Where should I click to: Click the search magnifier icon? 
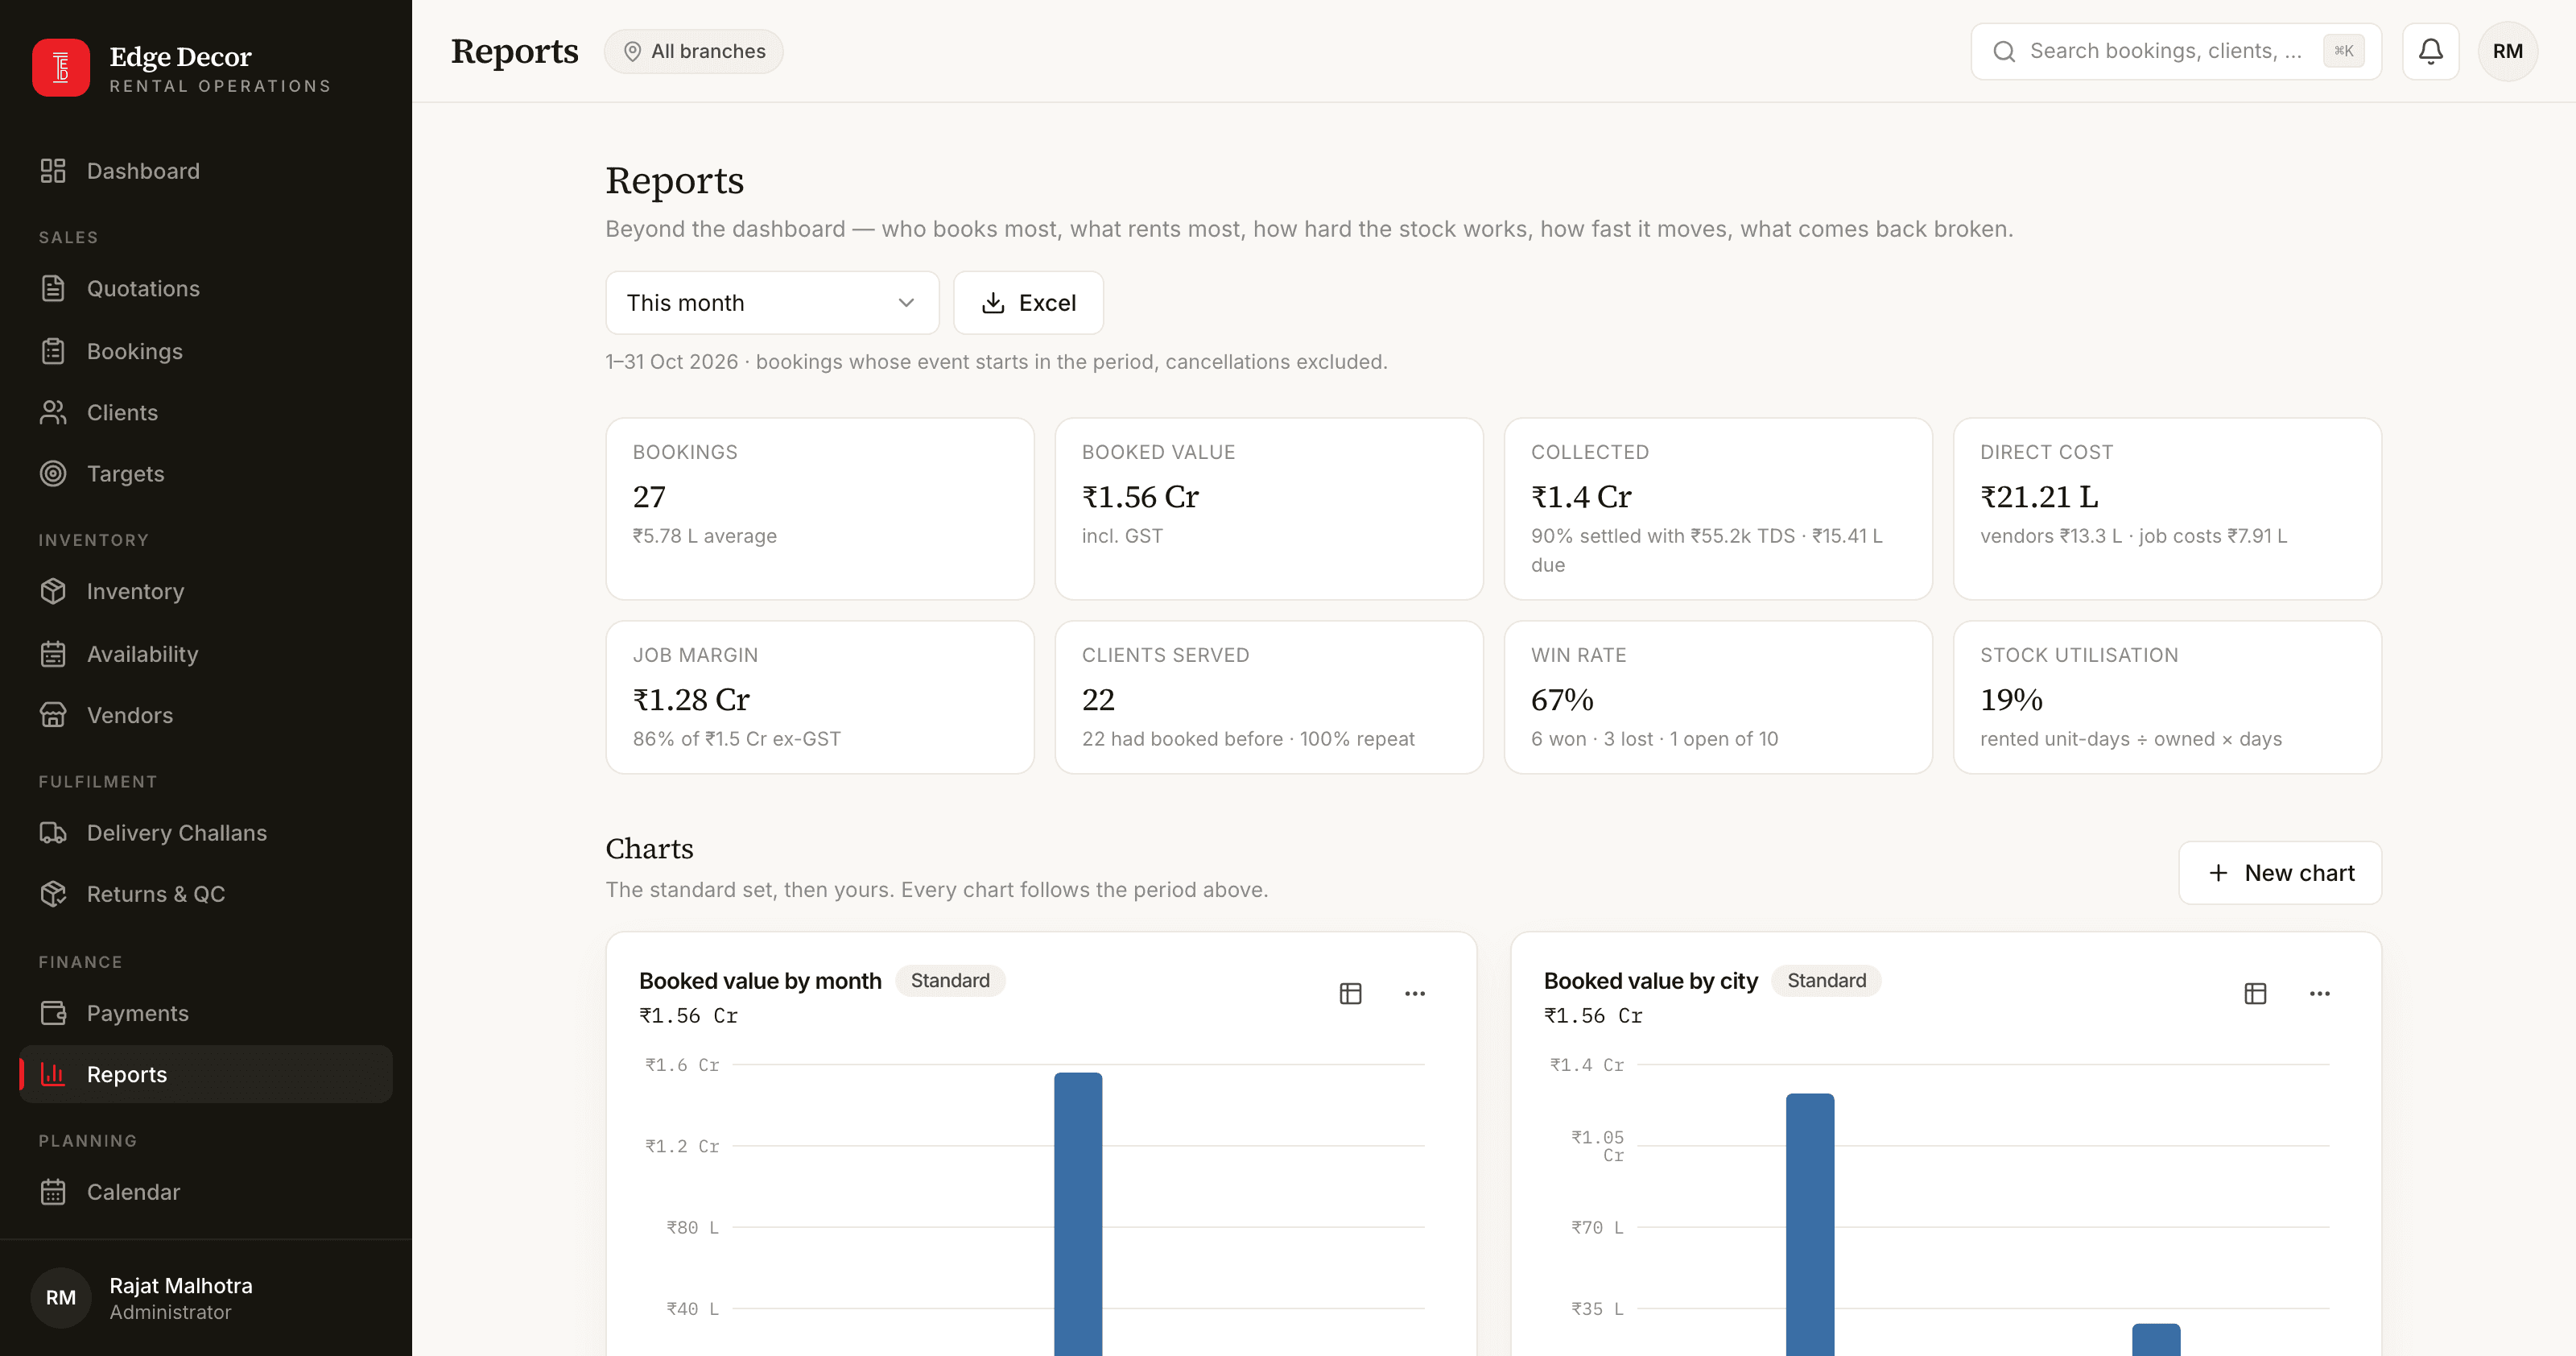(2004, 51)
